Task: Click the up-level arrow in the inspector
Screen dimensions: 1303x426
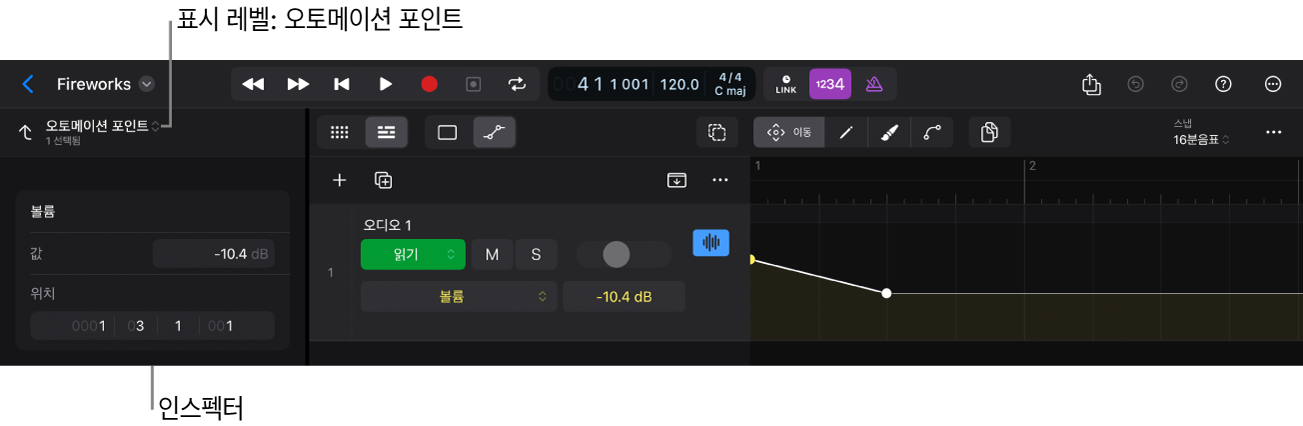Action: [x=25, y=132]
